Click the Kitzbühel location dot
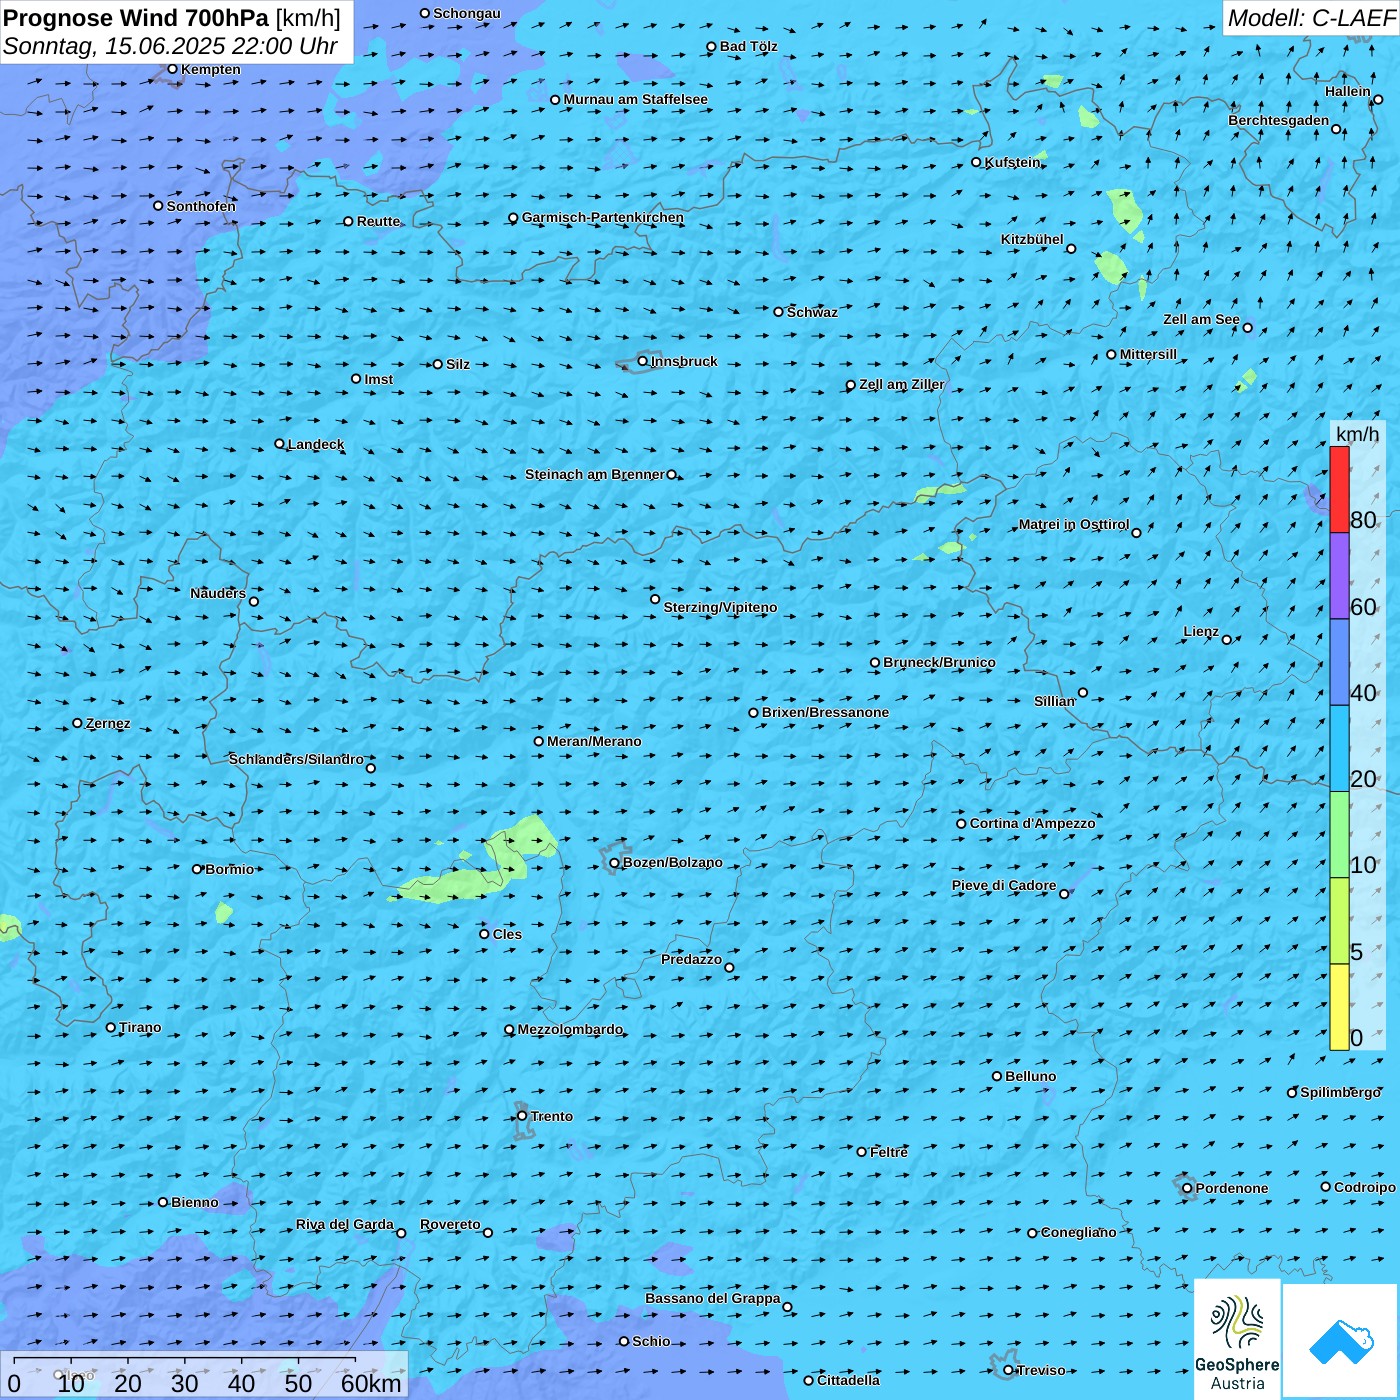1400x1400 pixels. (x=1071, y=249)
